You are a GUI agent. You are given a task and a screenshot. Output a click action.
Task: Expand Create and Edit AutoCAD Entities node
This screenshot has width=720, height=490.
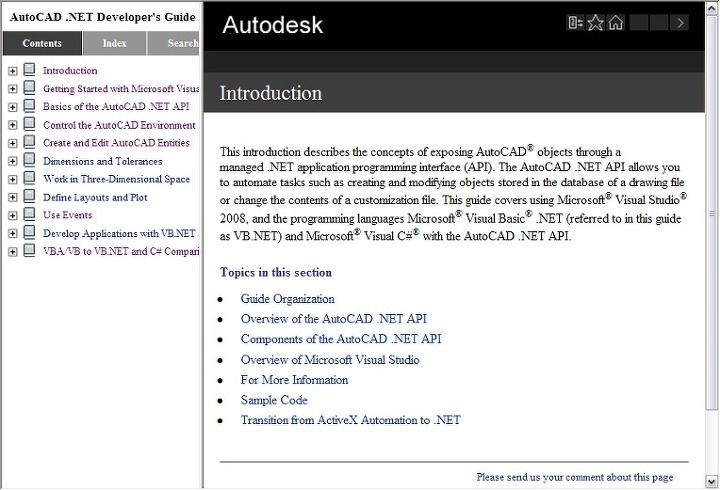coord(12,143)
